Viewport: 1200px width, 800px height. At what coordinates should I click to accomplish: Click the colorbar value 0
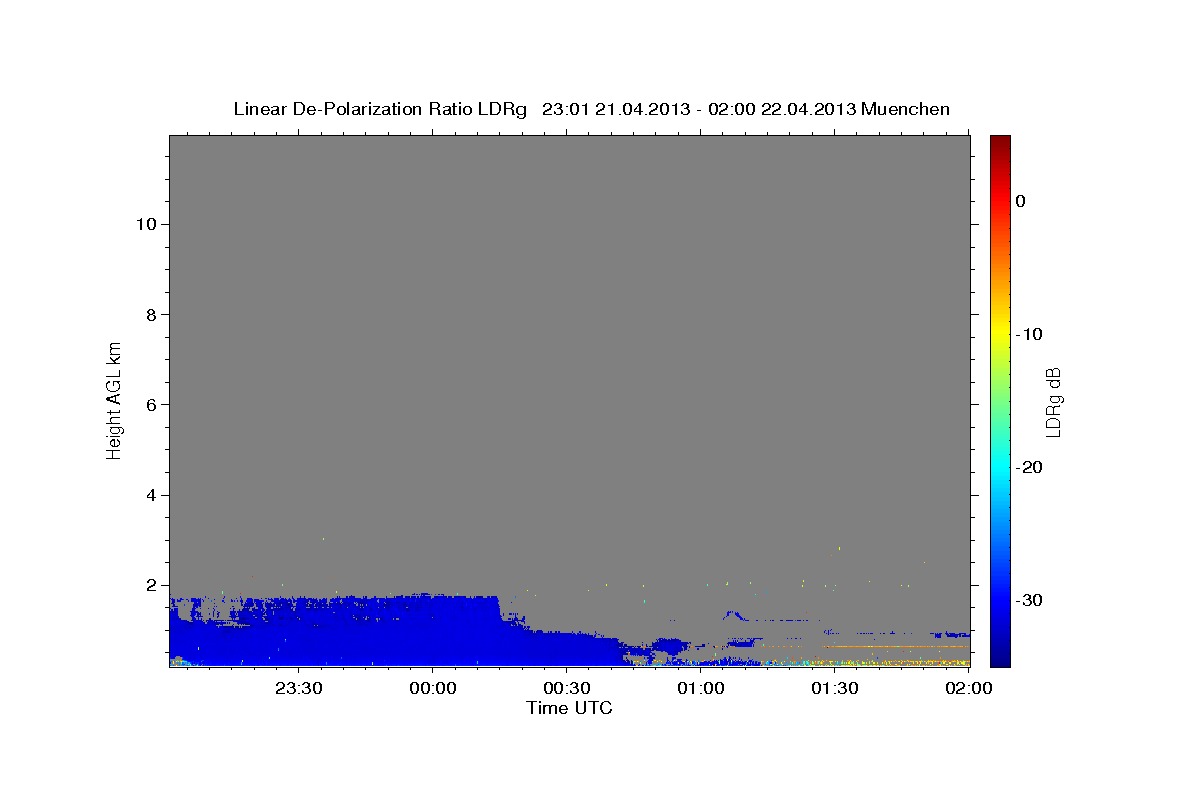click(1020, 201)
